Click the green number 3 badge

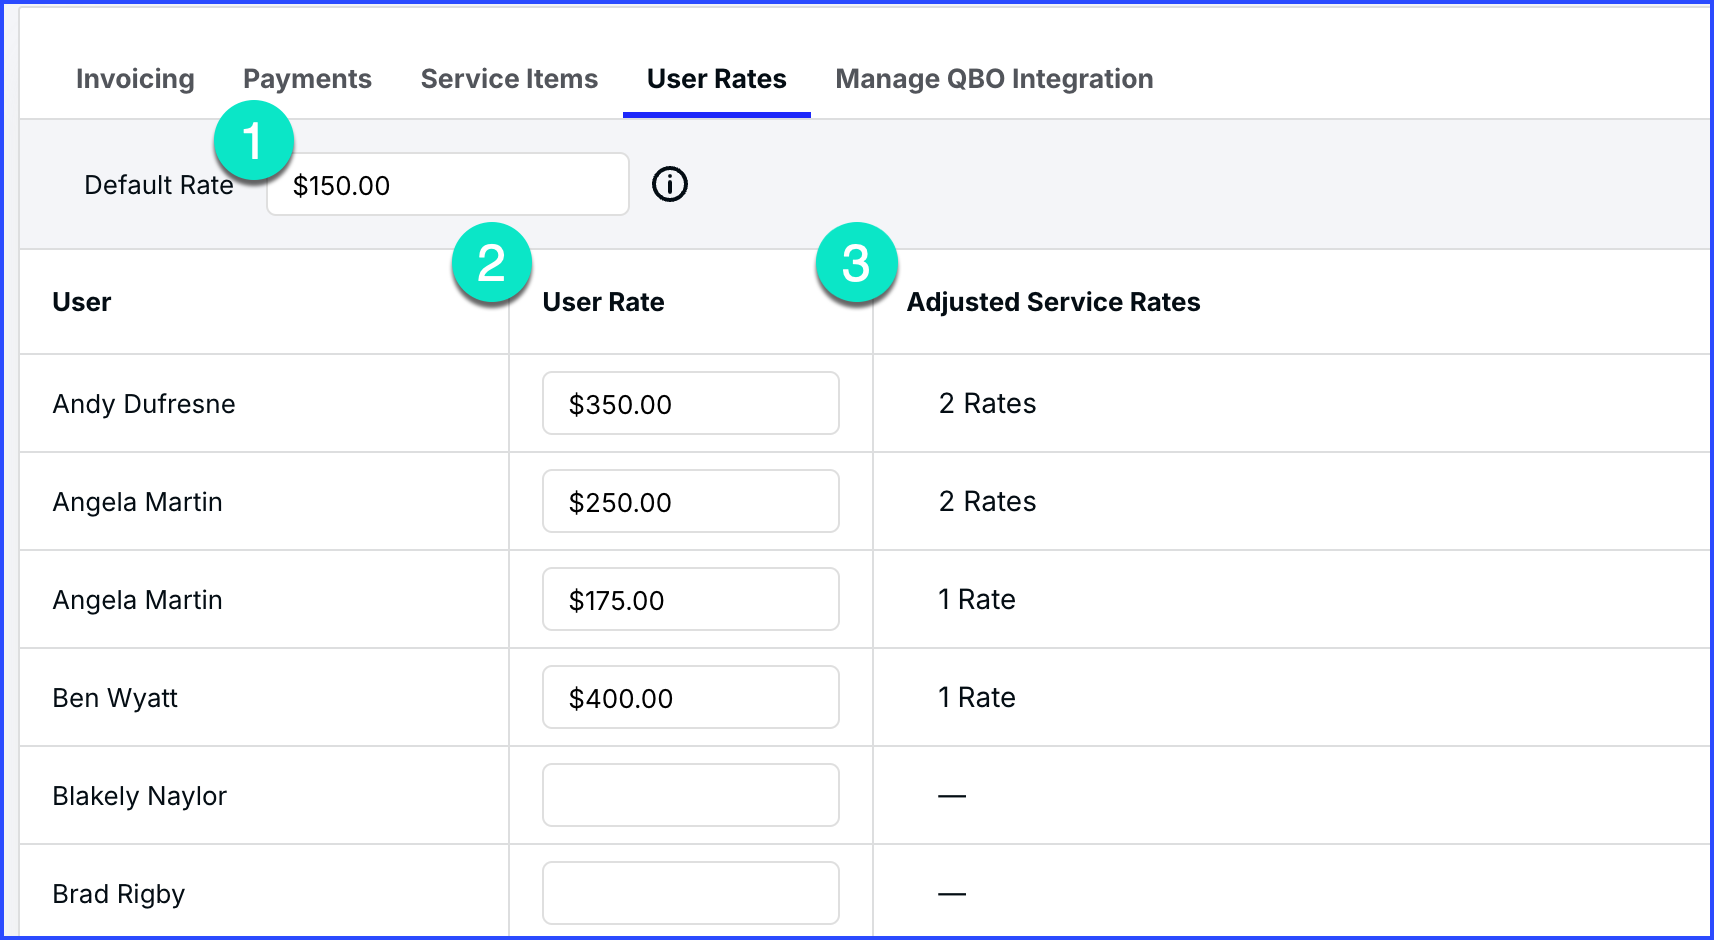[x=856, y=263]
